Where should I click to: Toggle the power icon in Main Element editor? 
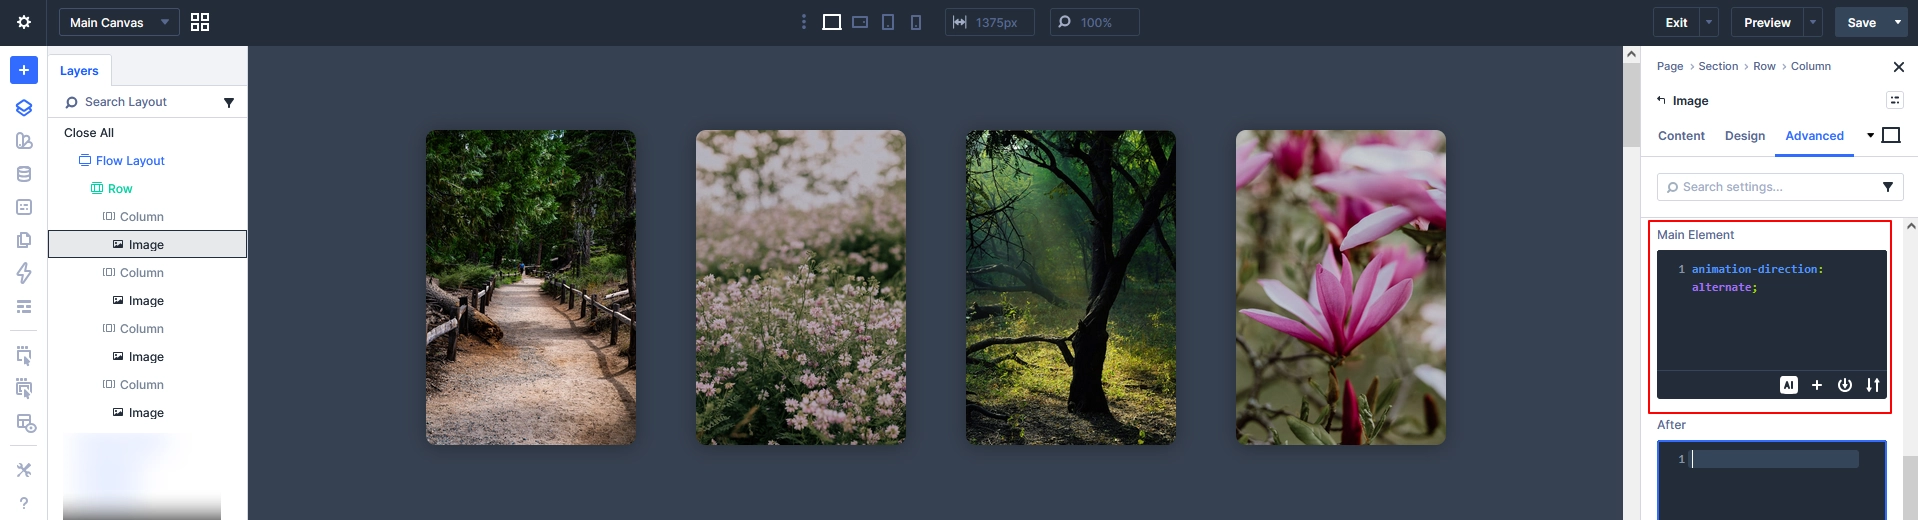pyautogui.click(x=1845, y=385)
